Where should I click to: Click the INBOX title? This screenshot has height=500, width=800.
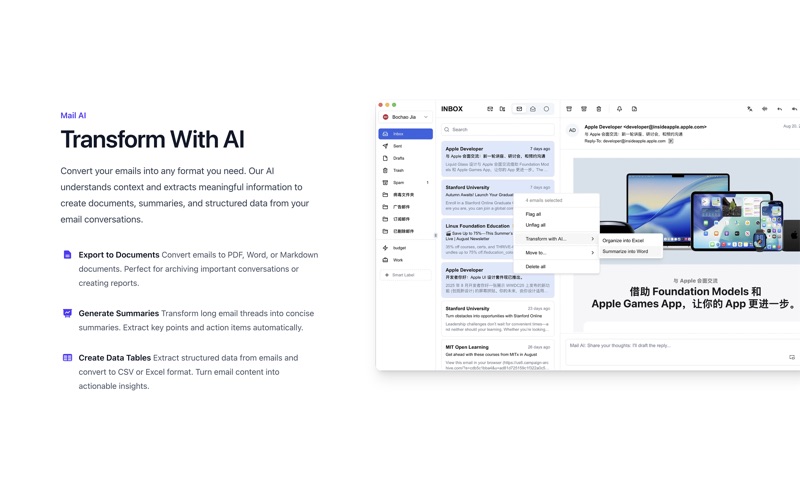(452, 109)
